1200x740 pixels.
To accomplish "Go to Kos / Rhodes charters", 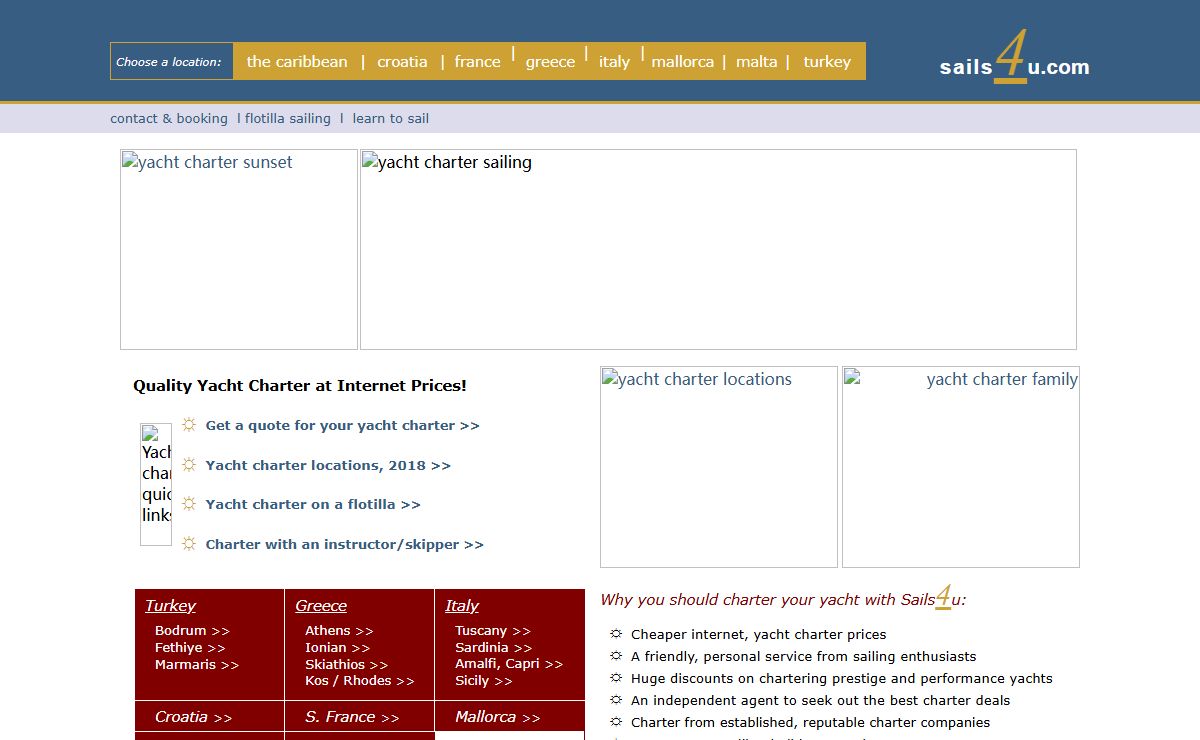I will (x=359, y=680).
